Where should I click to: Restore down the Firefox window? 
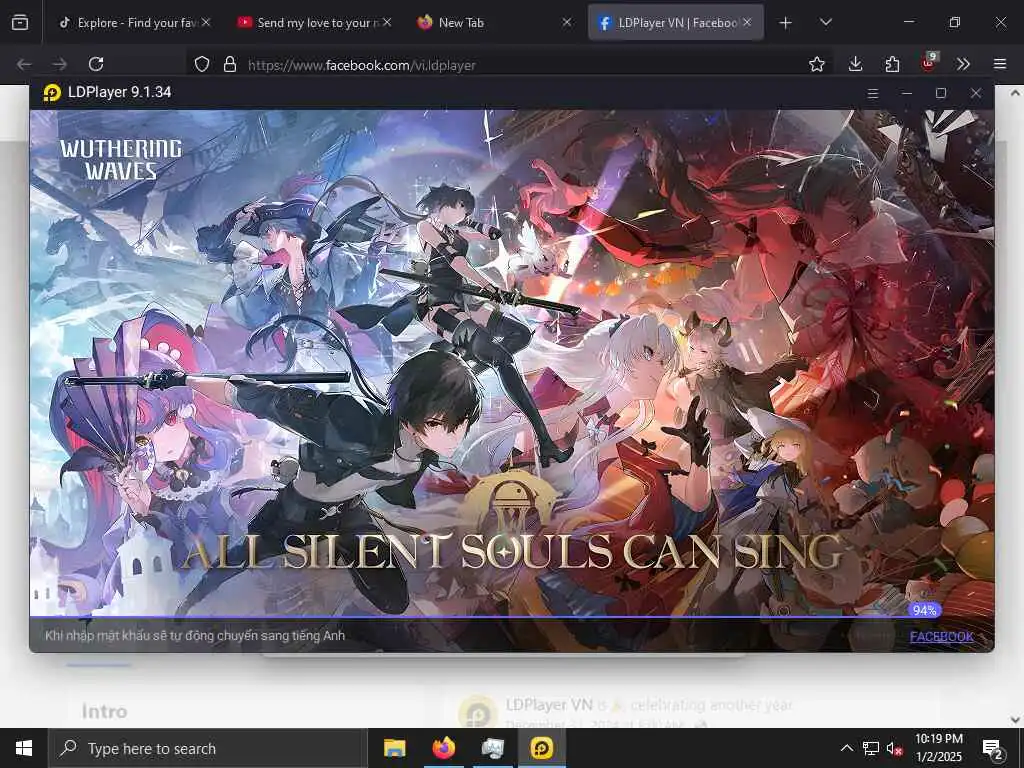point(955,22)
